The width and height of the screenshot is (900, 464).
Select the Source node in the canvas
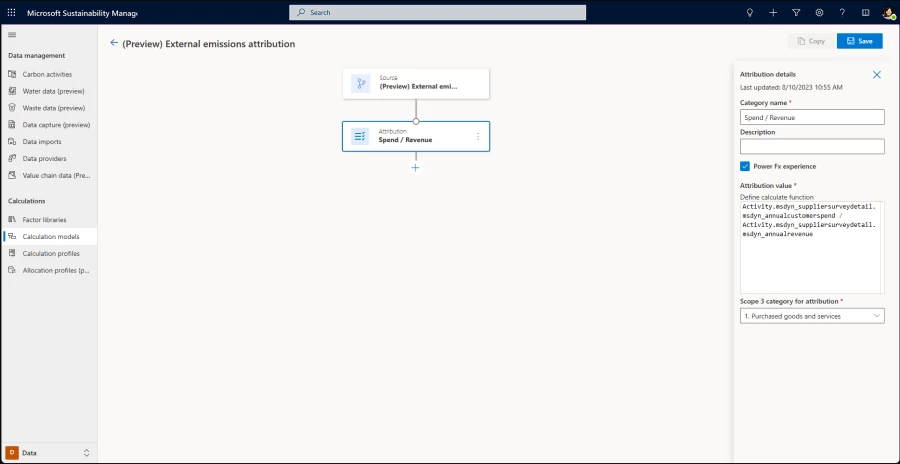tap(416, 83)
